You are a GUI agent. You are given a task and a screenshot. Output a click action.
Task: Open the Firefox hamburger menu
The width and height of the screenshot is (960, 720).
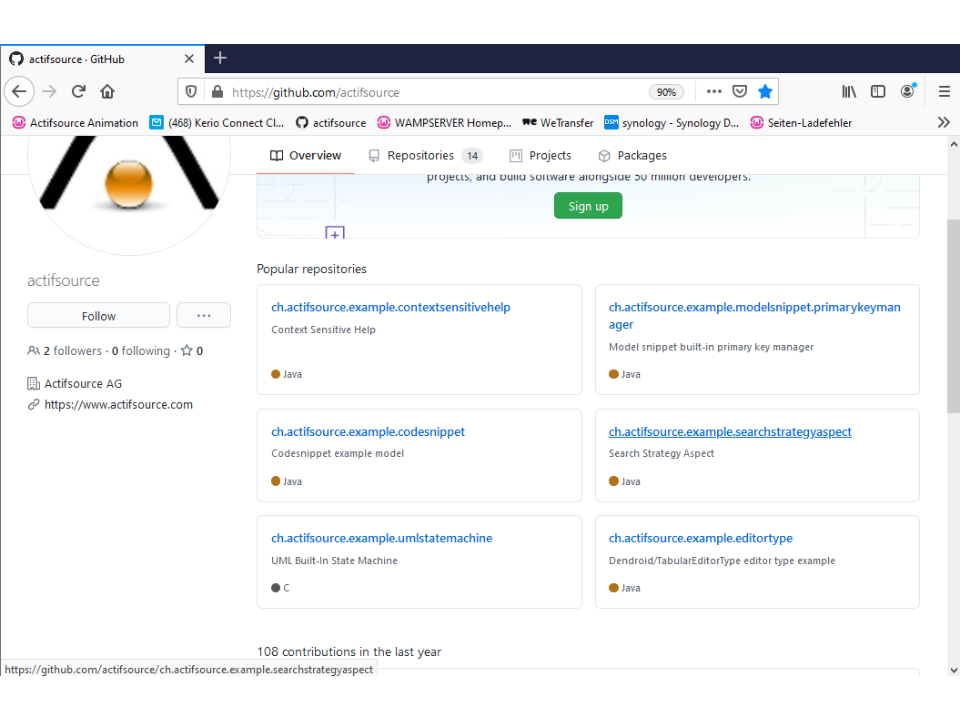coord(943,92)
